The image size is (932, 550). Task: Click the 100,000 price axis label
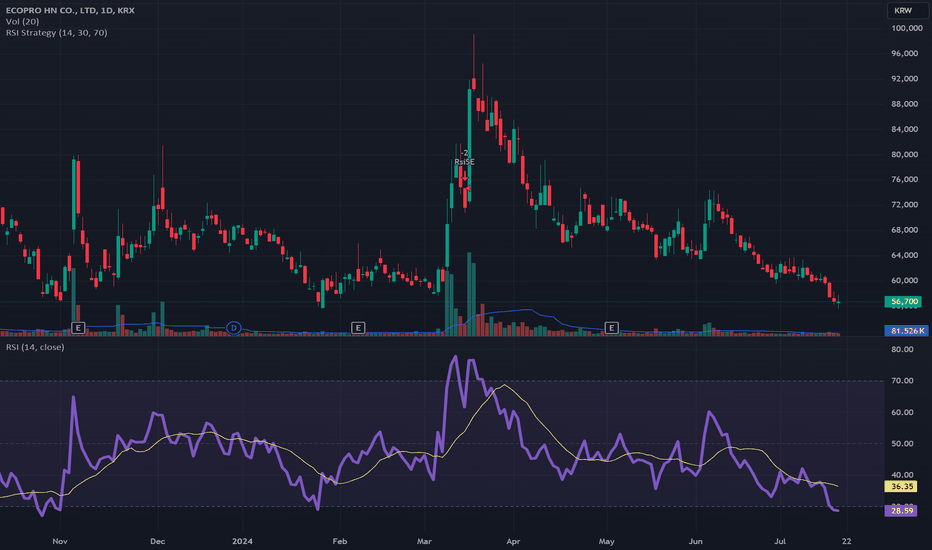(x=906, y=28)
